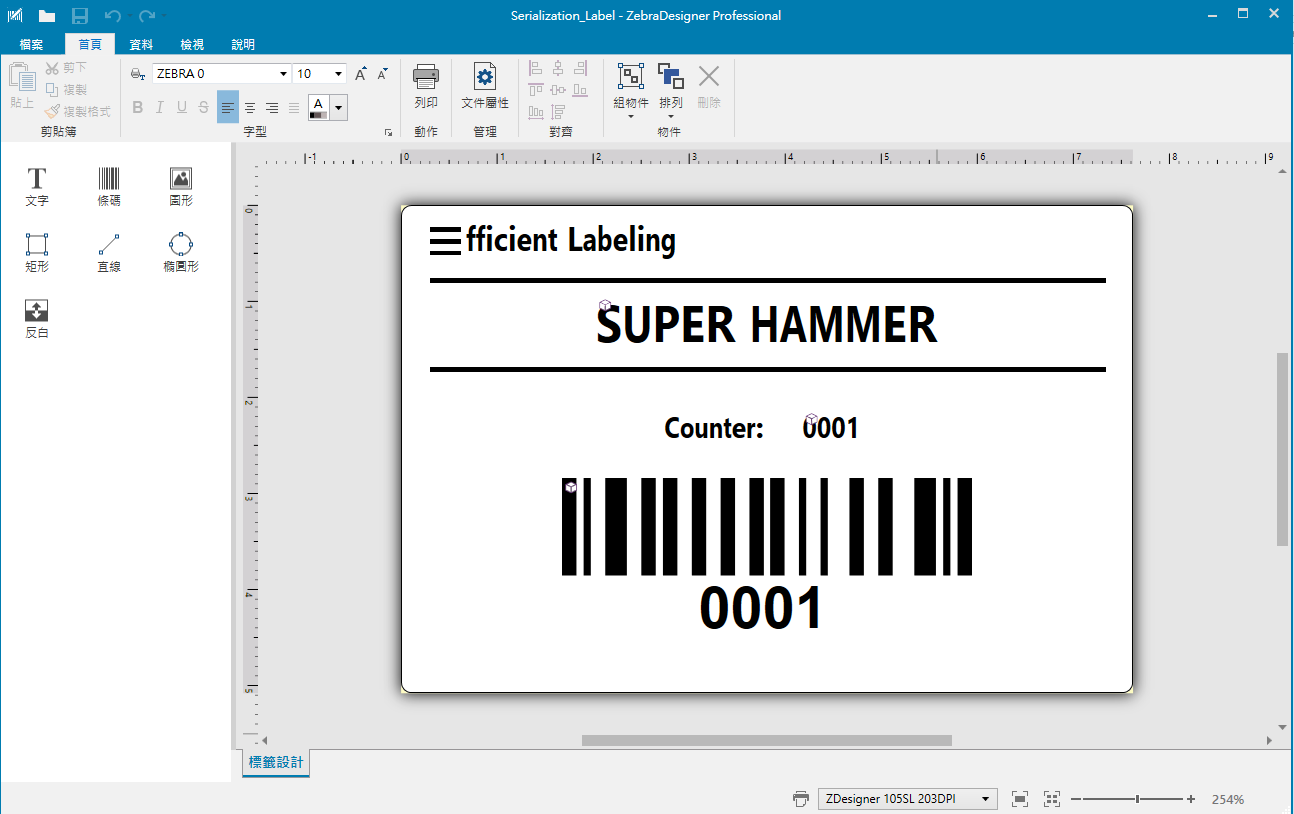The width and height of the screenshot is (1294, 814).
Task: Toggle right text alignment
Action: 272,108
